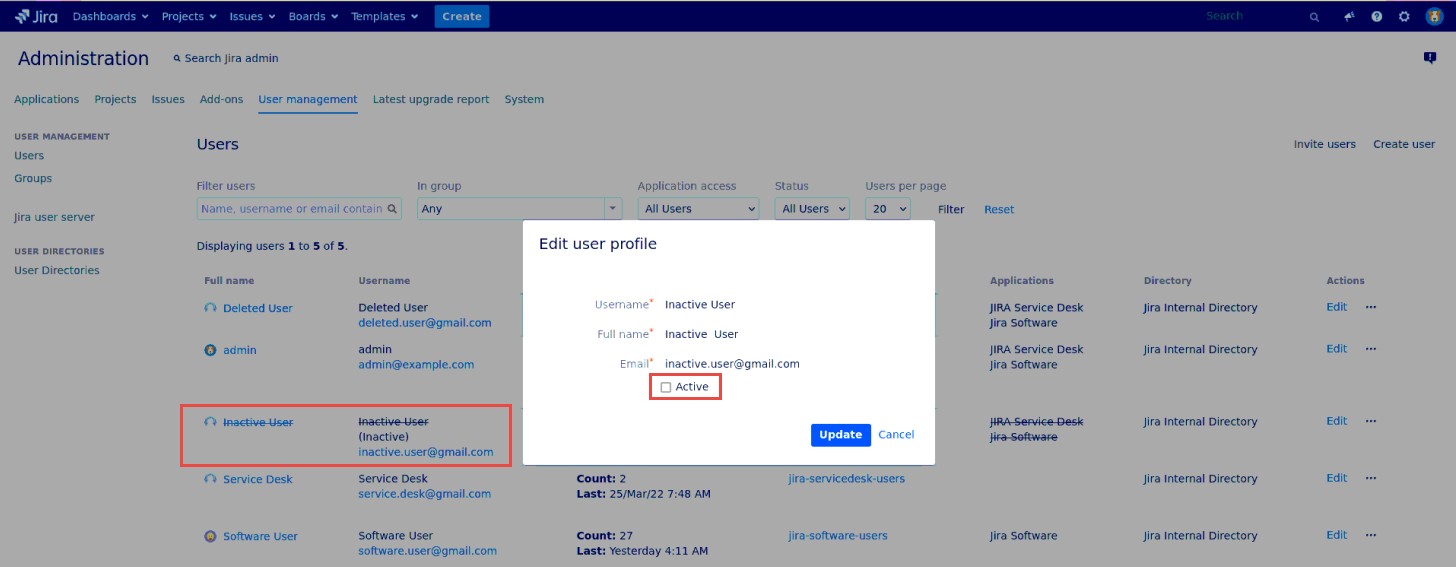
Task: Click the search magnifier icon in top bar
Action: tap(1314, 17)
